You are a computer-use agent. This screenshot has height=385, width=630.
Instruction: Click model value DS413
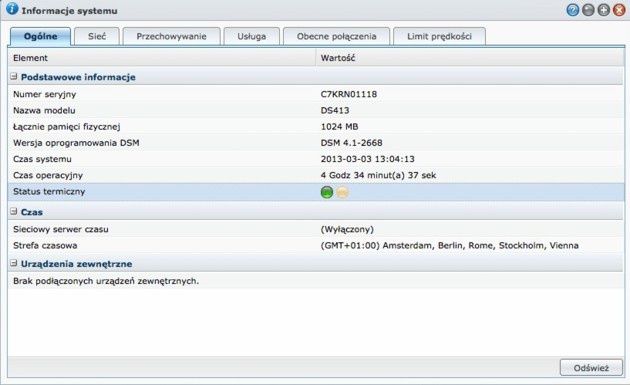coord(335,111)
